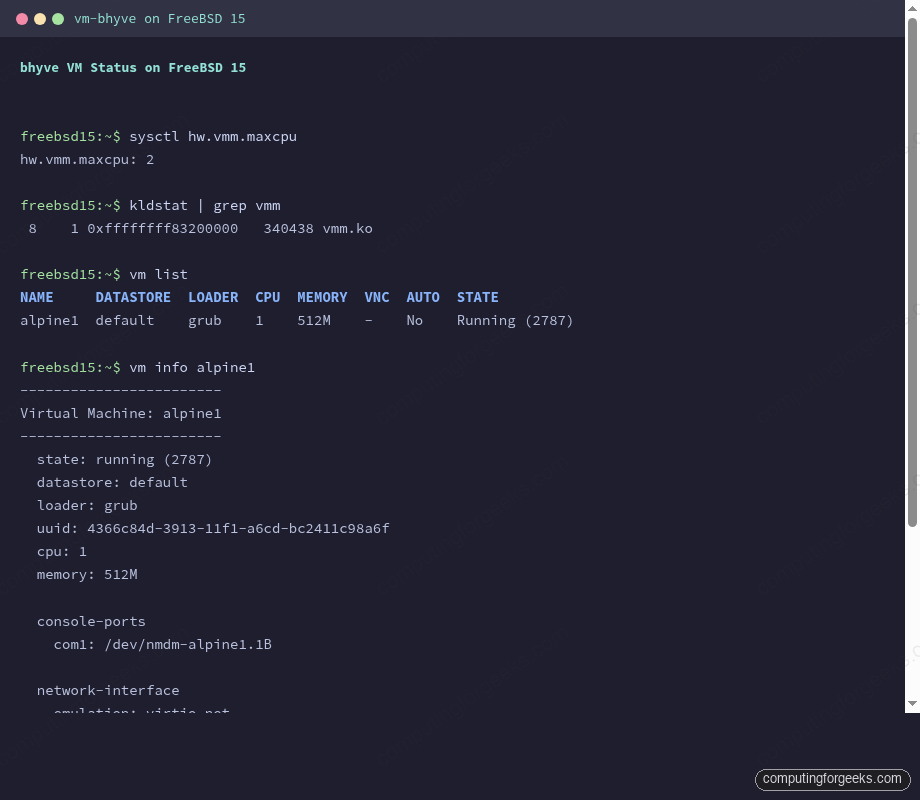Select the bhyve VM Status heading
This screenshot has height=800, width=920.
click(x=133, y=67)
